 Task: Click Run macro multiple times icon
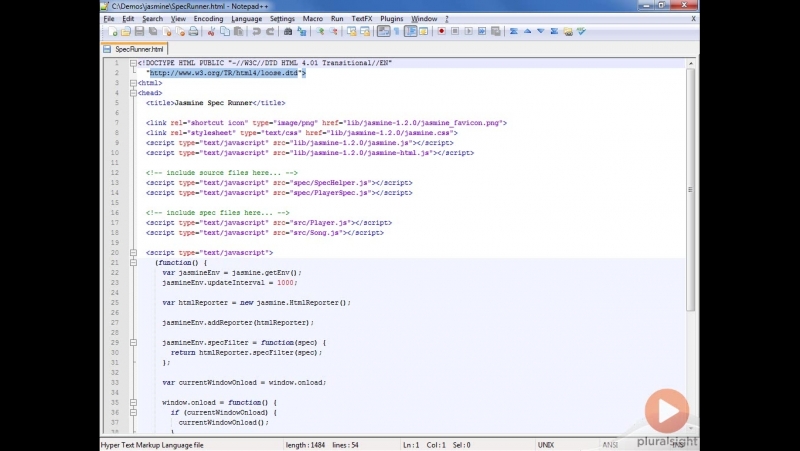[482, 32]
